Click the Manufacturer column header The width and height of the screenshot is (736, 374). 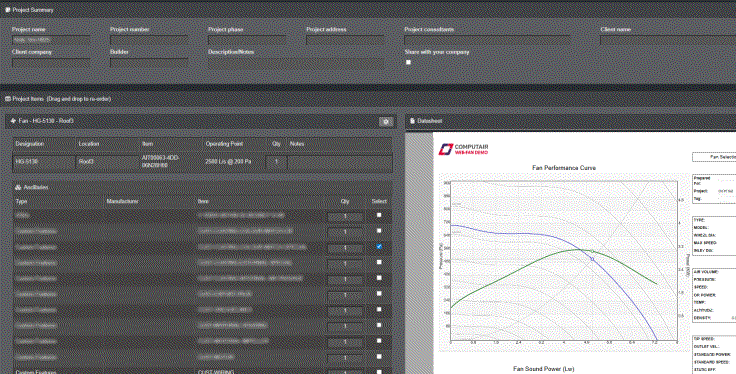123,201
